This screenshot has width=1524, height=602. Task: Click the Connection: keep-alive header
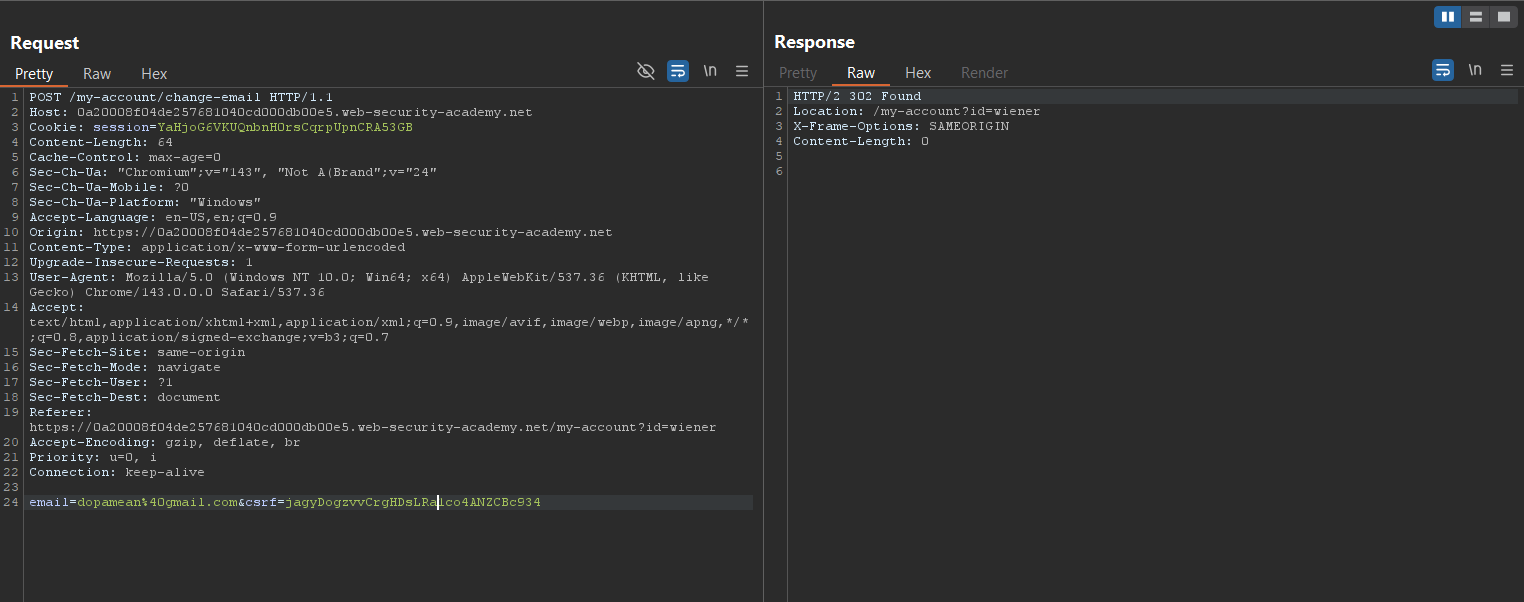tap(116, 472)
